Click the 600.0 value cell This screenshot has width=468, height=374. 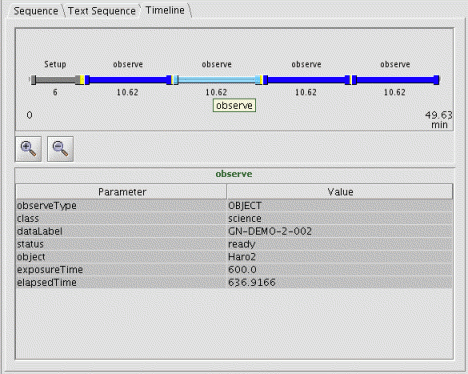click(340, 270)
